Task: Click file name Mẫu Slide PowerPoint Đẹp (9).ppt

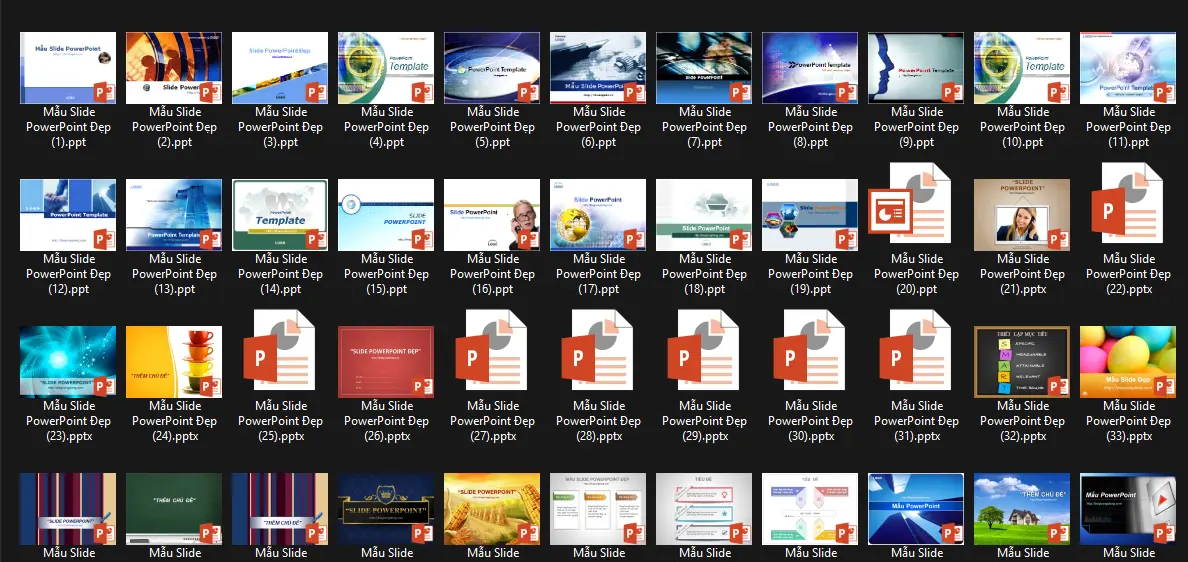Action: [x=917, y=127]
